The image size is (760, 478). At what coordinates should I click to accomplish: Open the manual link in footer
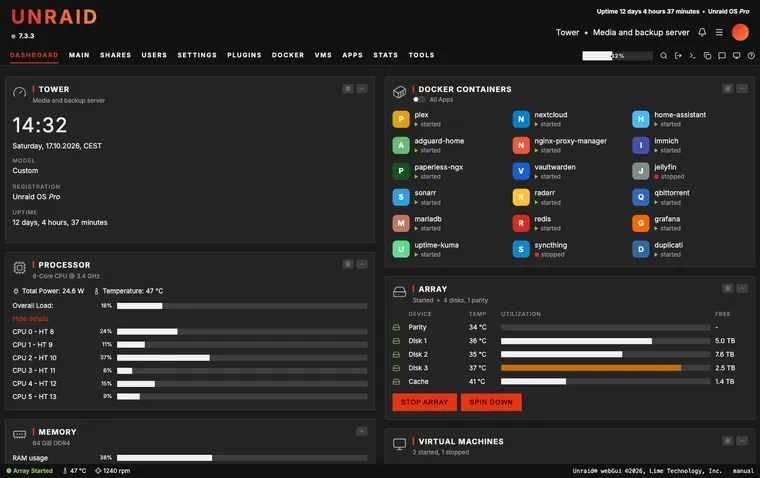pos(743,471)
